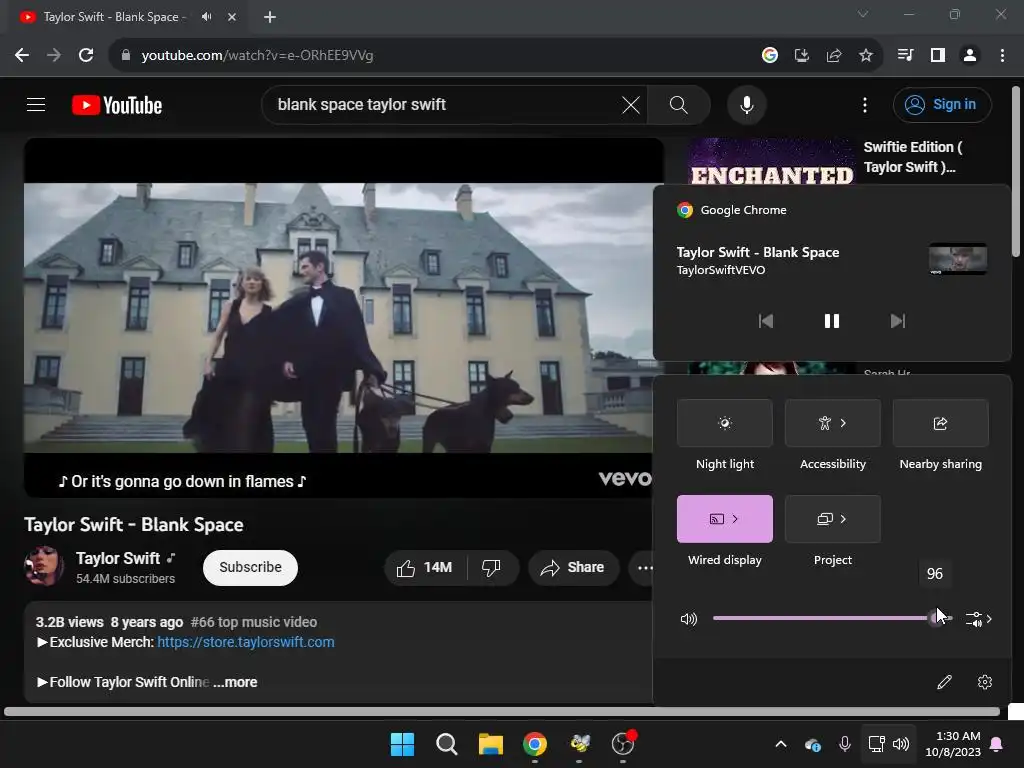Image resolution: width=1024 pixels, height=768 pixels.
Task: Click the Google icon in the address bar
Action: tap(770, 56)
